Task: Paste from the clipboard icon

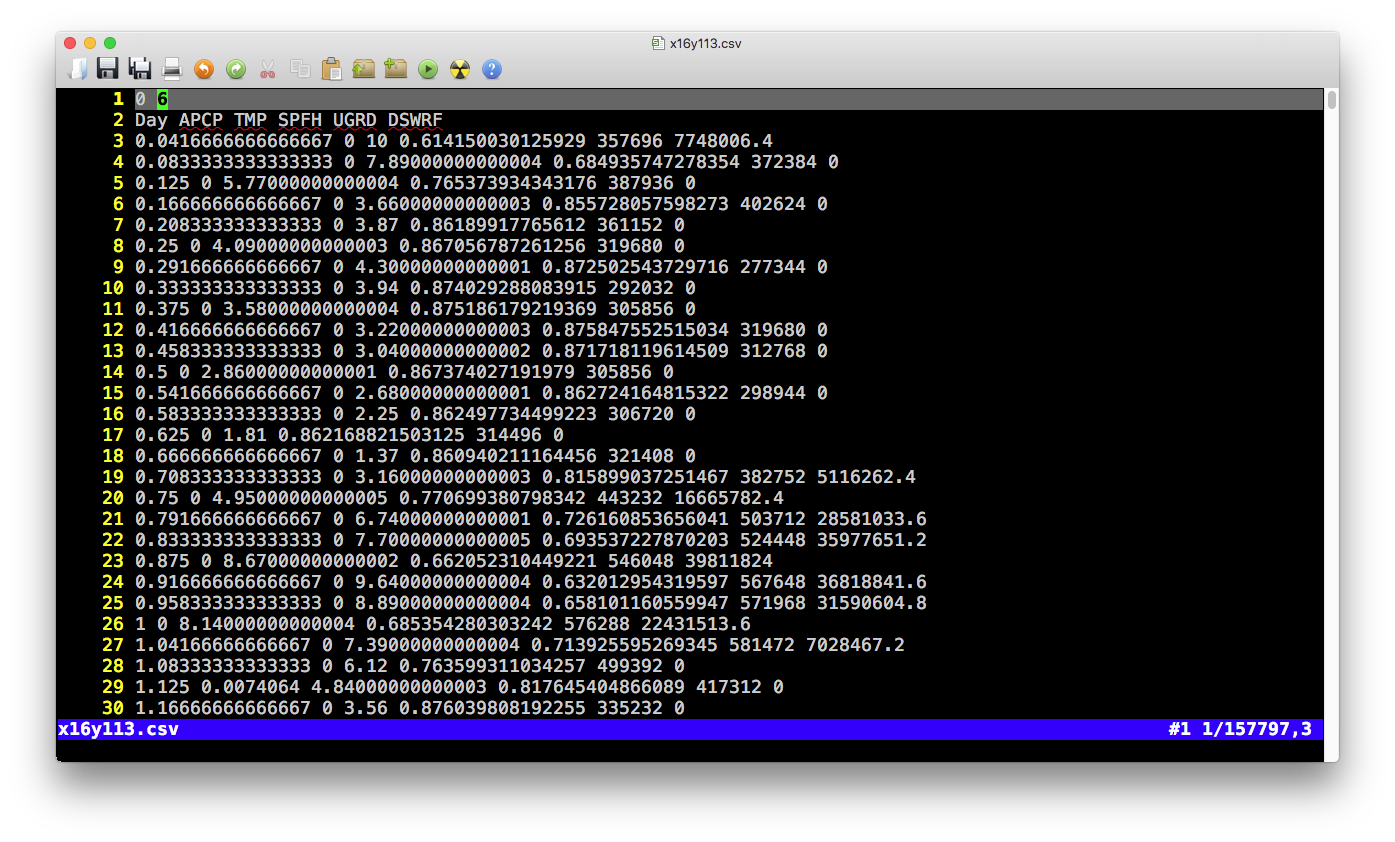Action: coord(332,69)
